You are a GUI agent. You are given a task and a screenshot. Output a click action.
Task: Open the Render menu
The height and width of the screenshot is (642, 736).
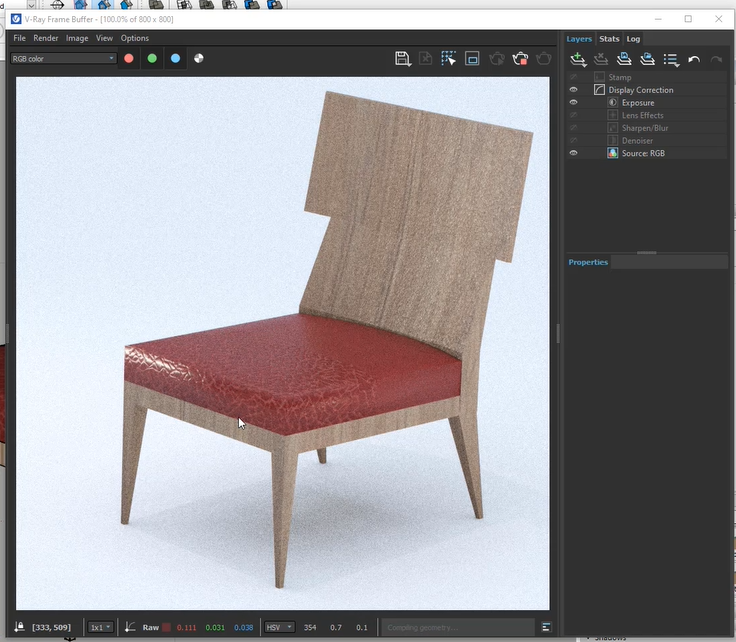click(x=46, y=38)
